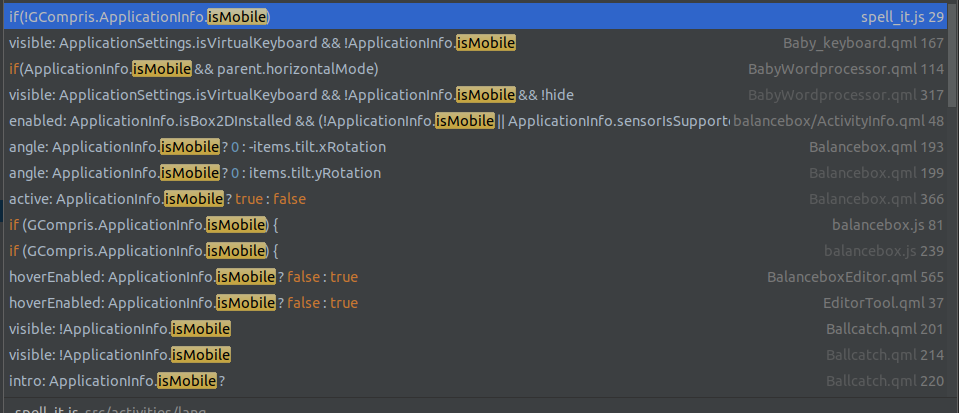Click the 'balancebox/ActivityInfo.qml 48' file label
959x413 pixels.
838,121
